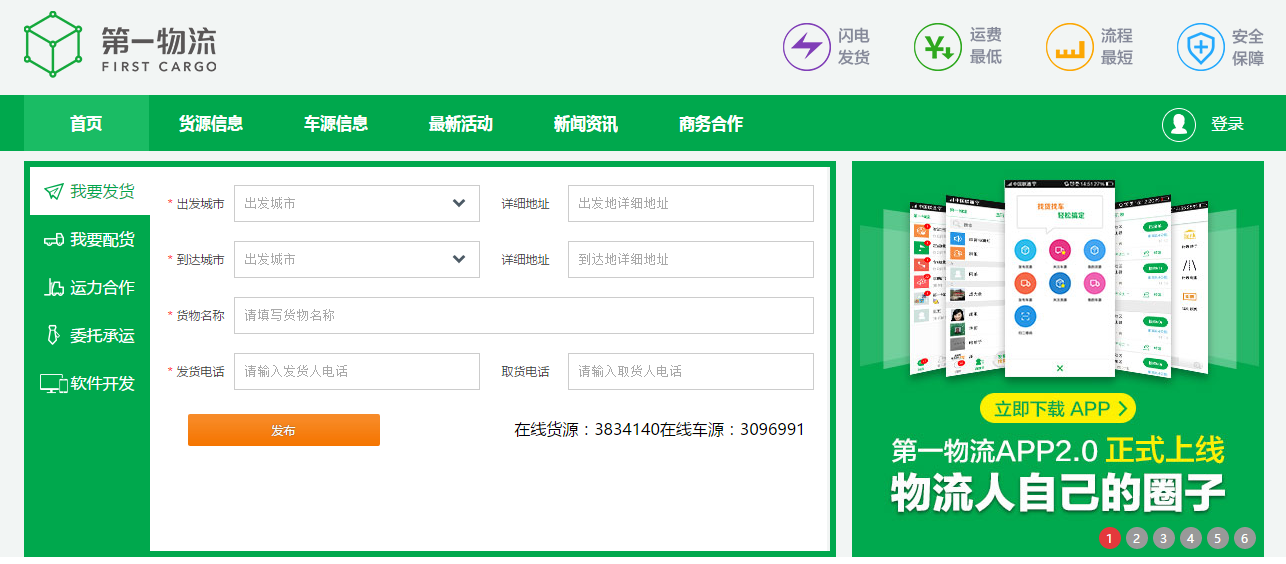Select banner slide indicator 5
Screen dimensions: 1286x564
1217,538
